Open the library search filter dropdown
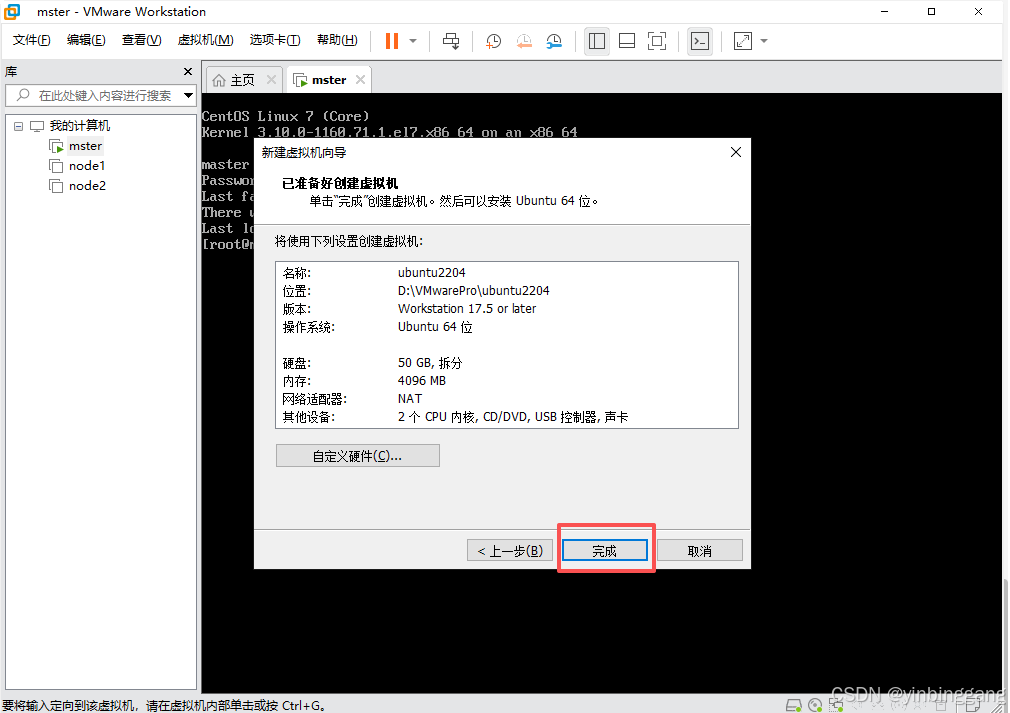This screenshot has height=713, width=1010. click(188, 95)
